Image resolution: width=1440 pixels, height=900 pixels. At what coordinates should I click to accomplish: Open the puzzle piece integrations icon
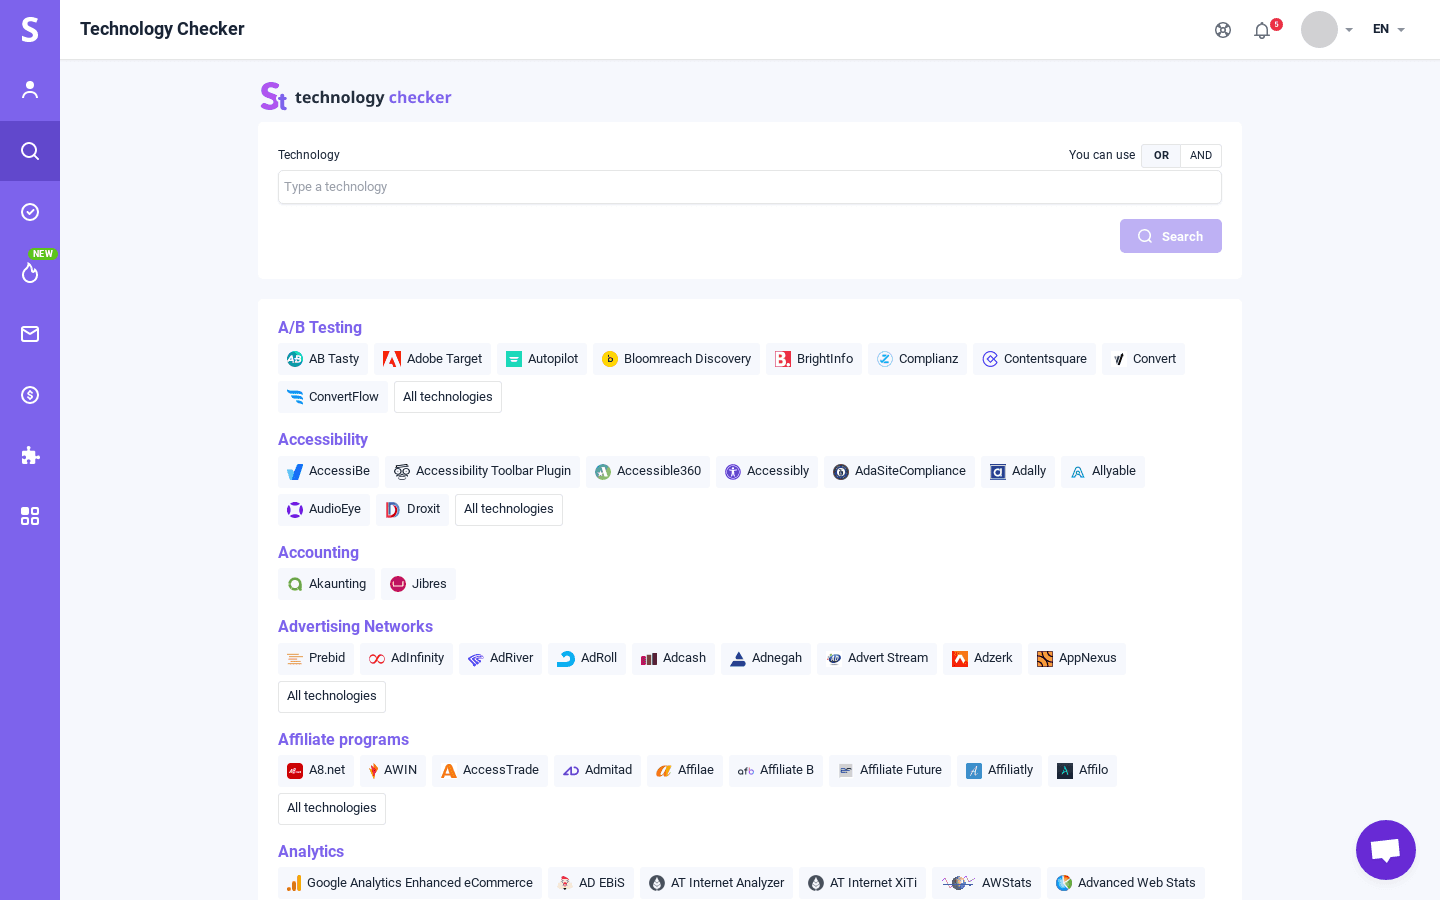[x=30, y=455]
